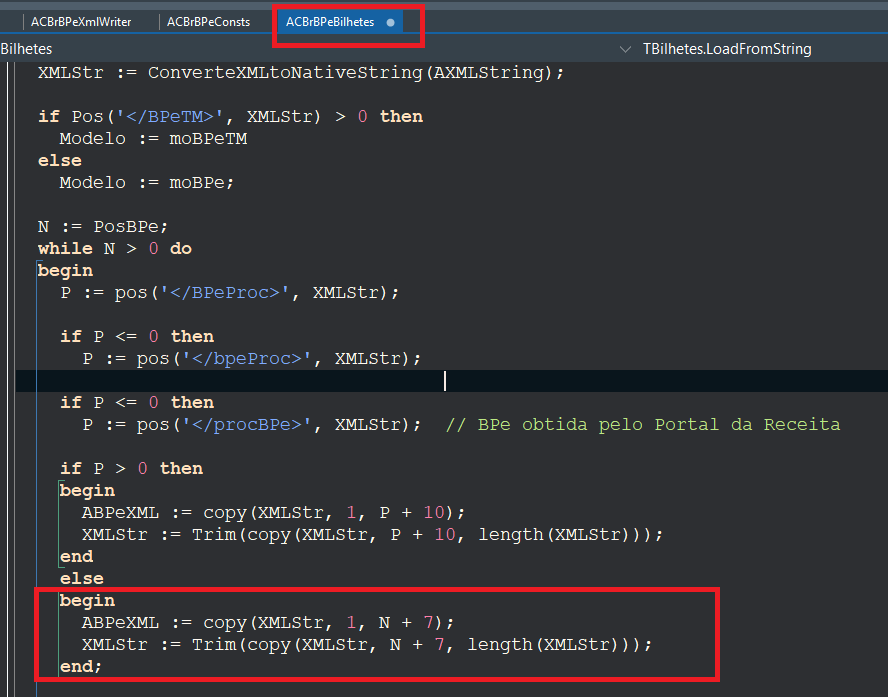Click on 'if P > 0 then' line

click(x=131, y=469)
